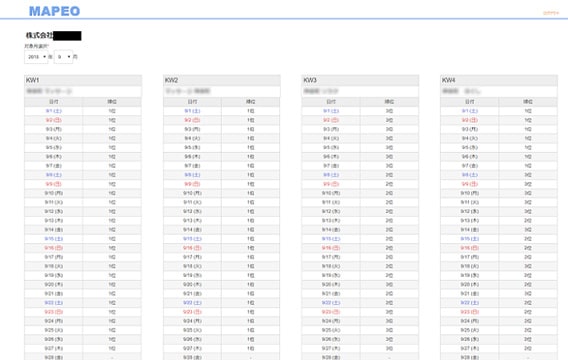Viewport: 568px width, 360px height.
Task: Open the month dropdown showing 9
Action: (x=63, y=57)
